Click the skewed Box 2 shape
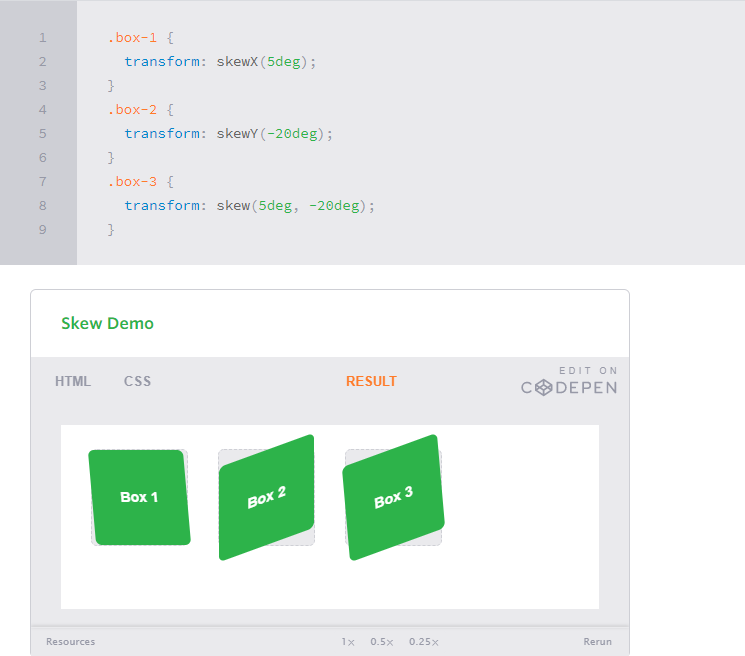Screen dimensions: 745x656 tap(267, 497)
